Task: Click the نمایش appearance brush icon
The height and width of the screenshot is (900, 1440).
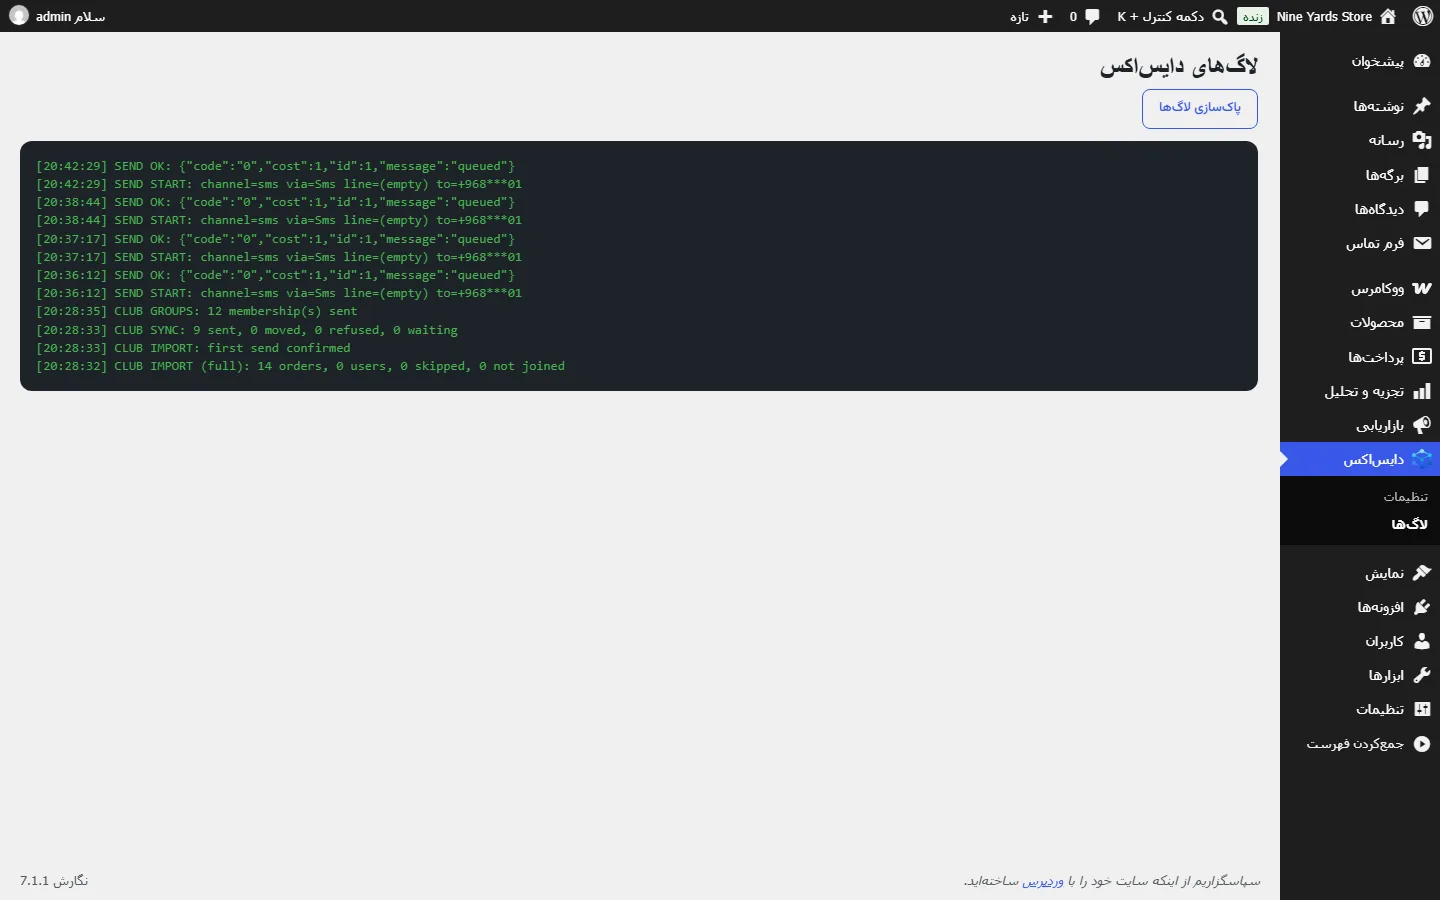Action: [1423, 573]
